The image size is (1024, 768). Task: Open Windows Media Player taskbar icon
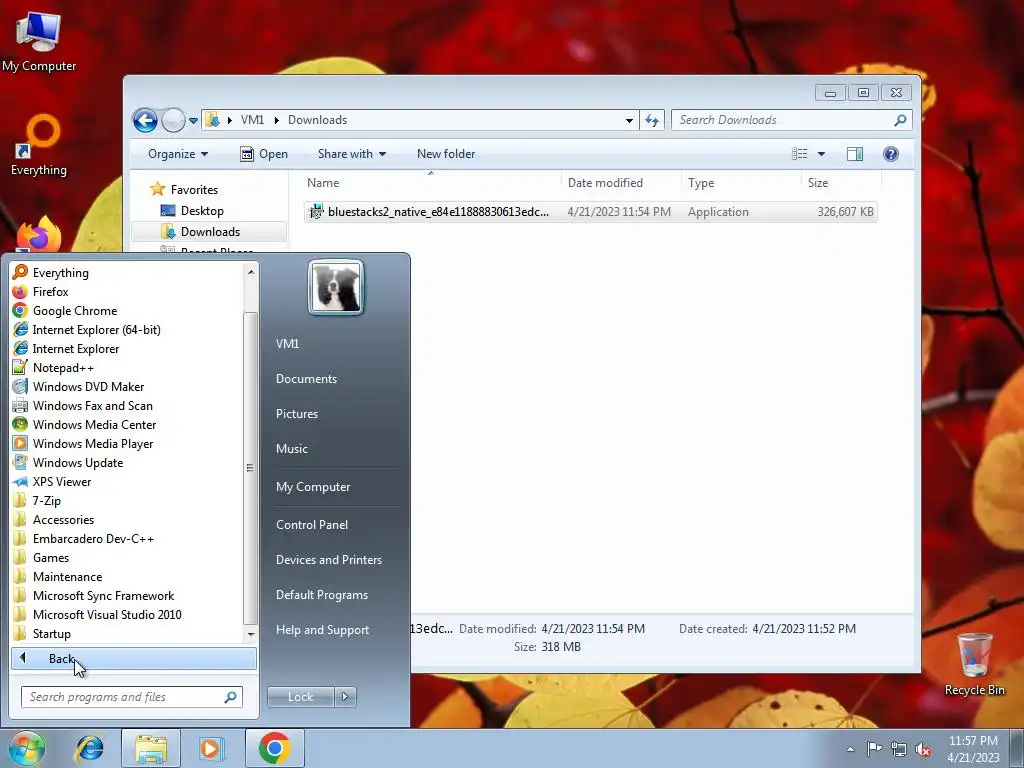coord(212,748)
